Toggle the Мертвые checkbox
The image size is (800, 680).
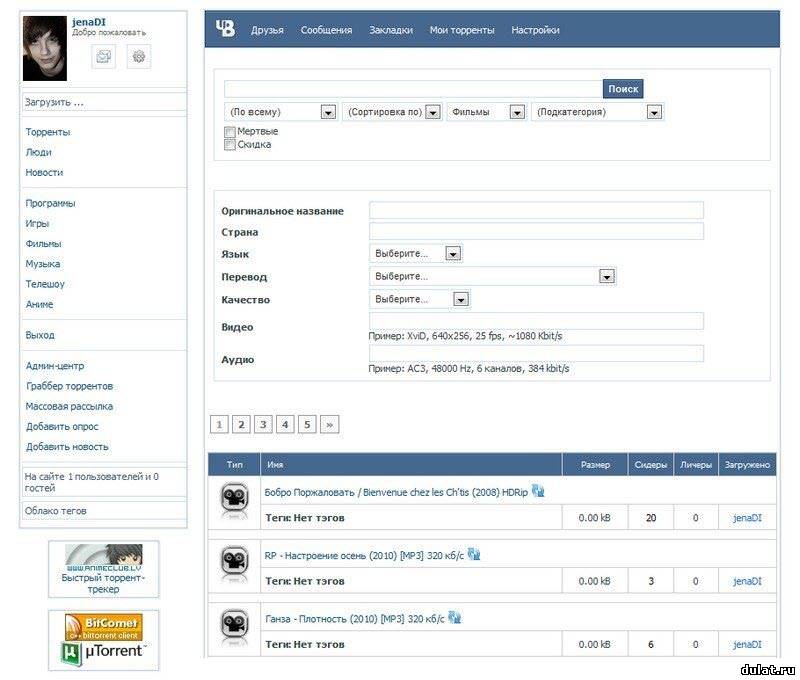pos(230,132)
